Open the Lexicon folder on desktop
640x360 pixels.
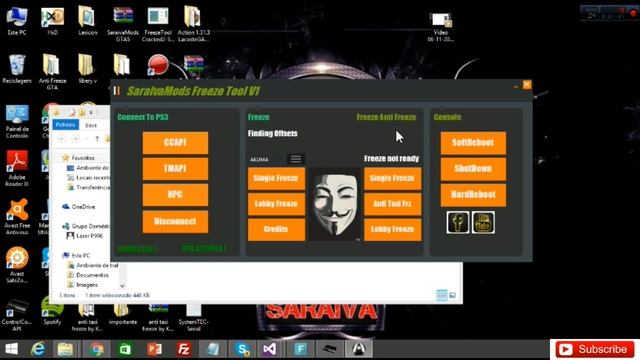(87, 21)
